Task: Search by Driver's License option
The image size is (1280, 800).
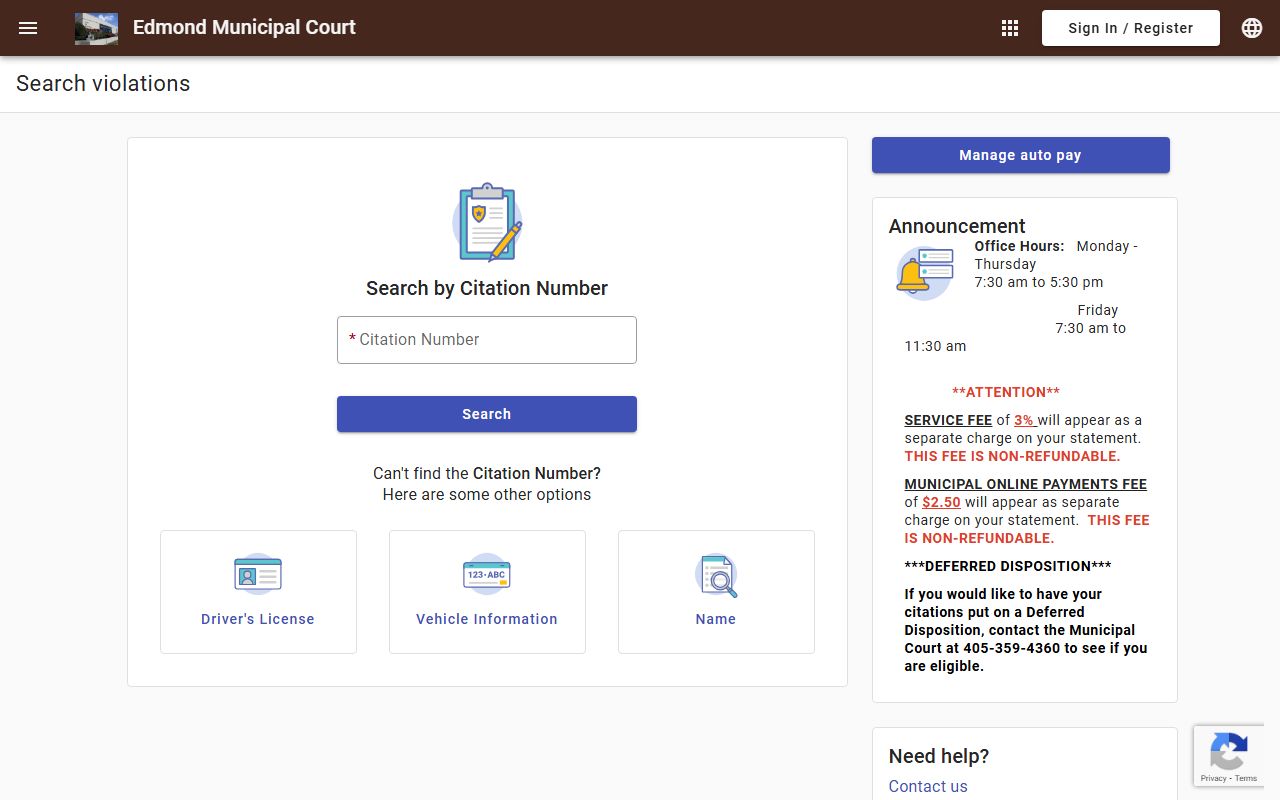Action: [x=258, y=592]
